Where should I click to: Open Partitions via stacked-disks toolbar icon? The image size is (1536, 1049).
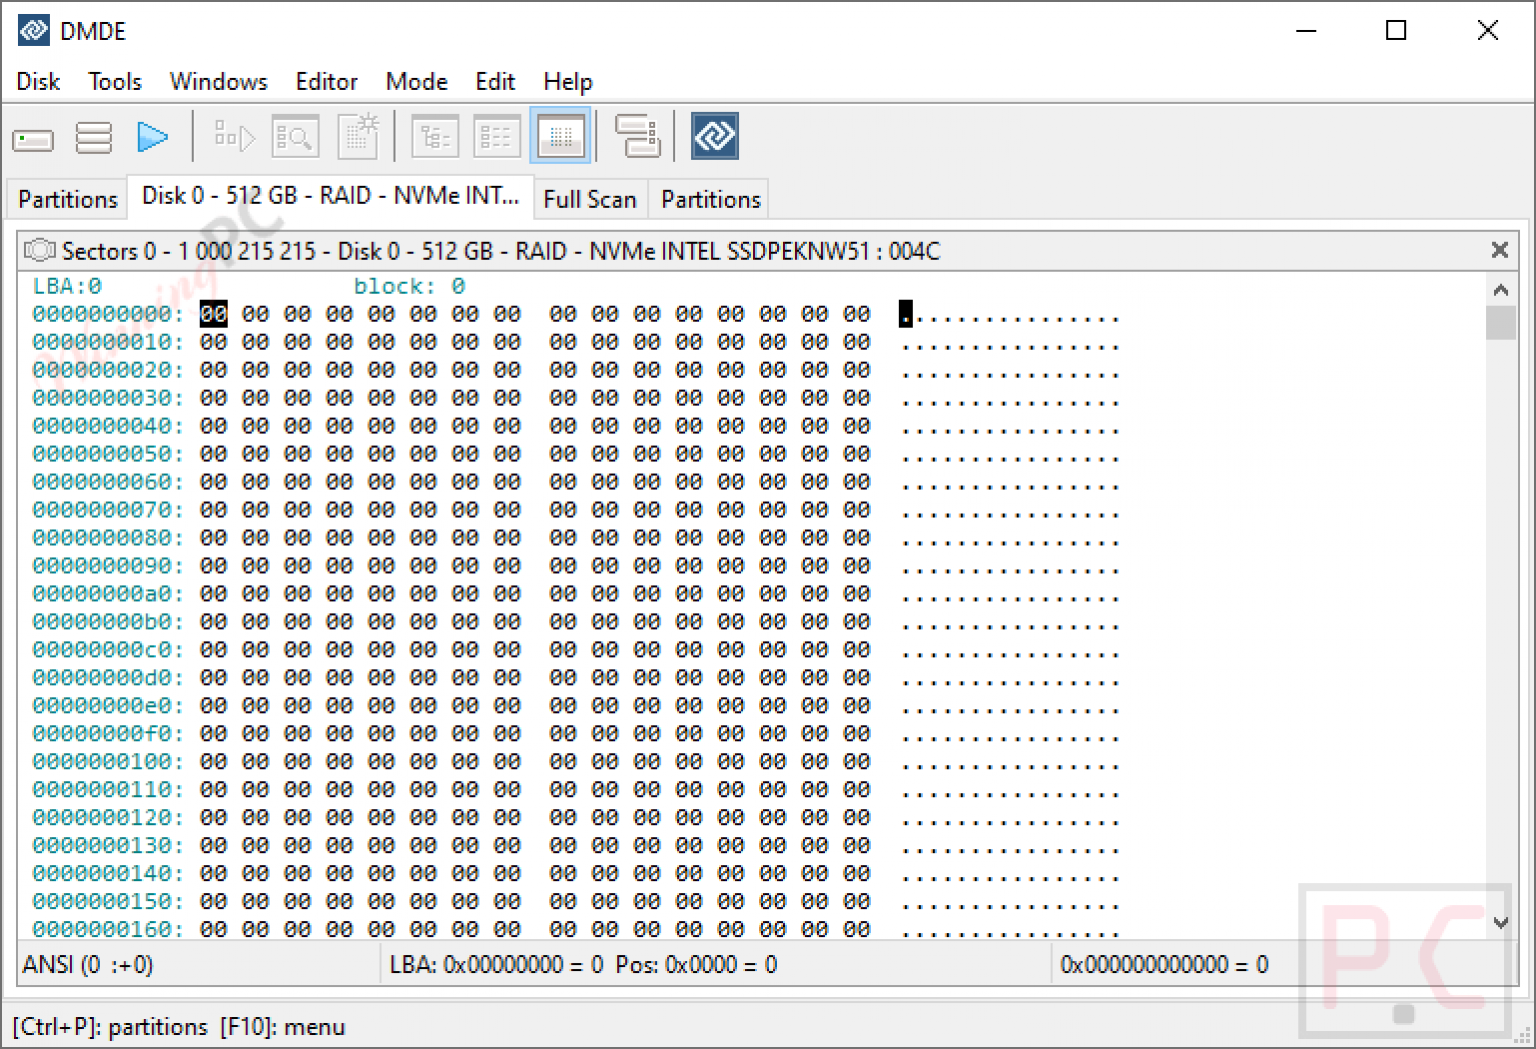[94, 137]
